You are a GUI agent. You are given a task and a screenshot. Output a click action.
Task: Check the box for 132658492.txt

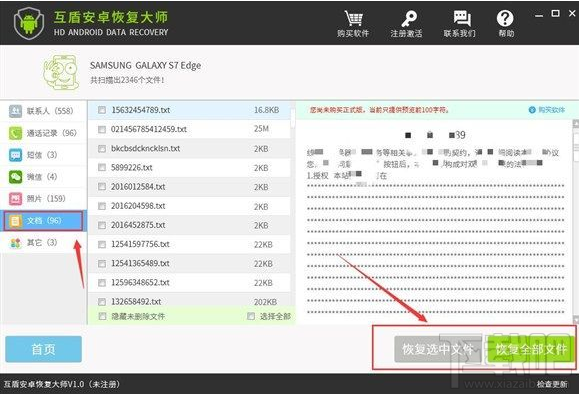pyautogui.click(x=102, y=302)
